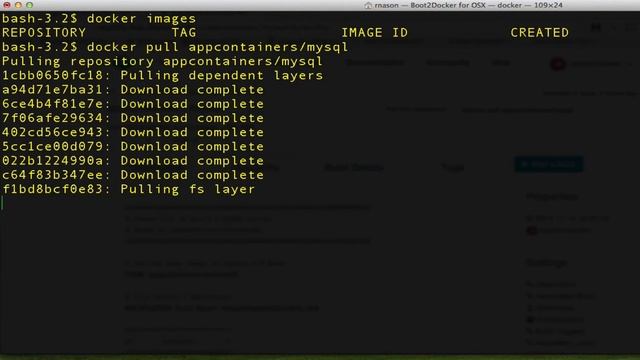Click the REPOSITORY column header
This screenshot has height=360, width=640.
44,33
